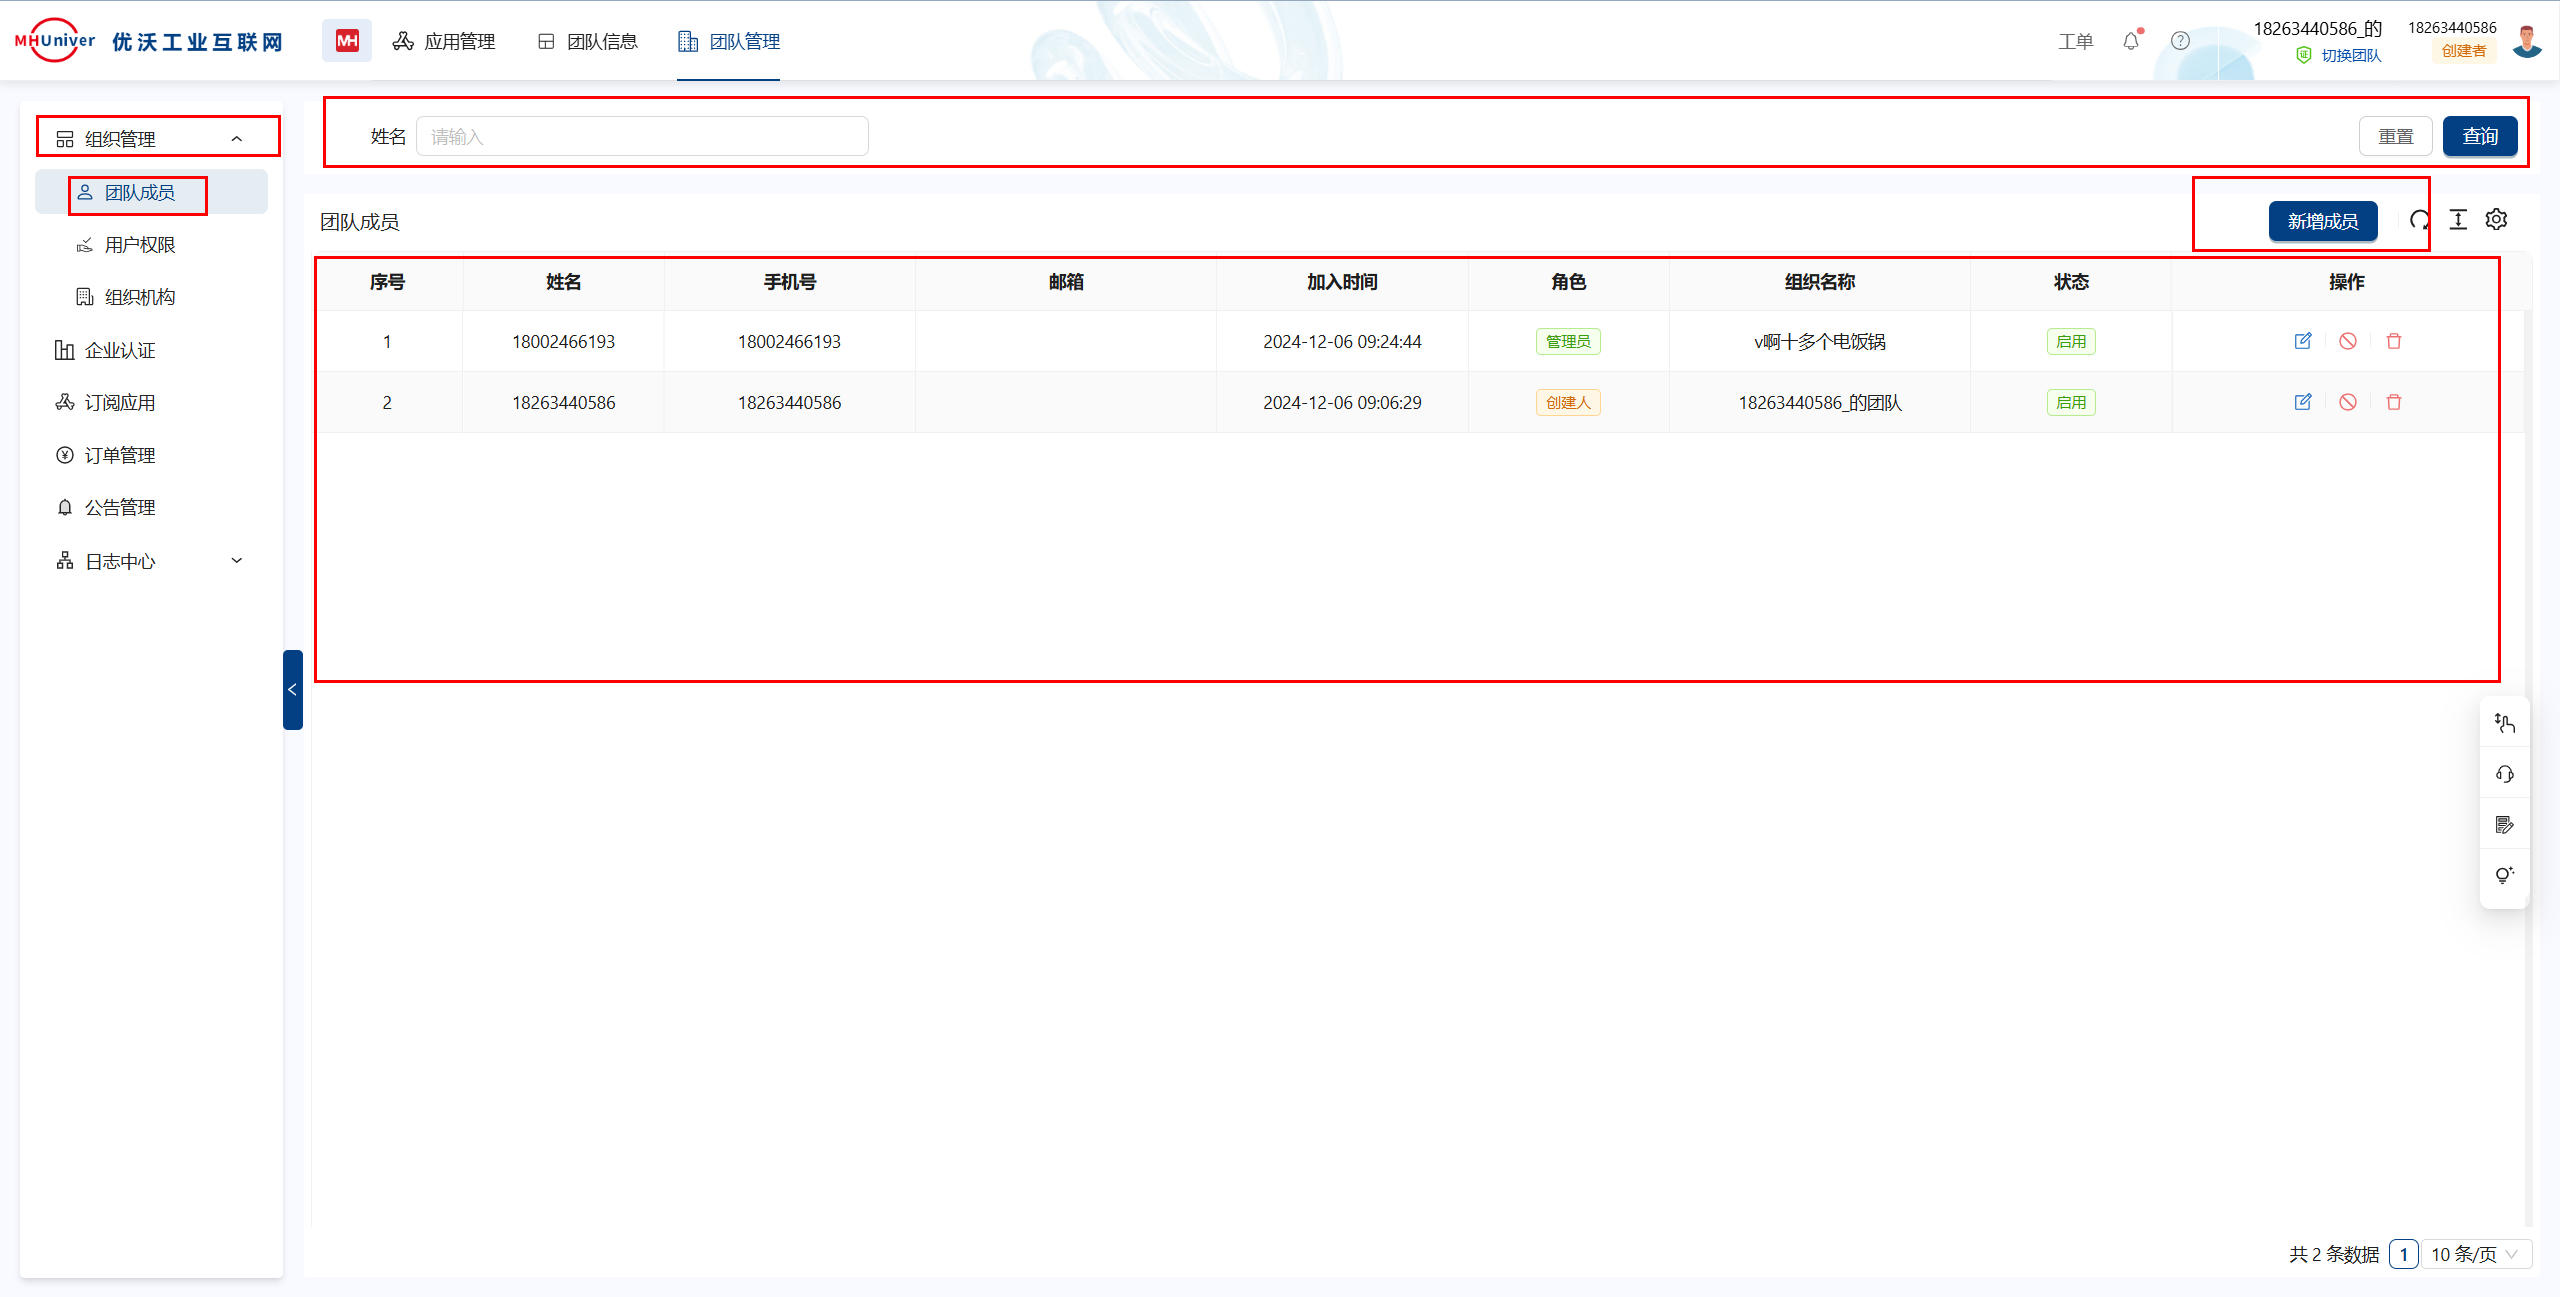Click the 切换团队 link
The image size is (2560, 1297).
tap(2350, 56)
